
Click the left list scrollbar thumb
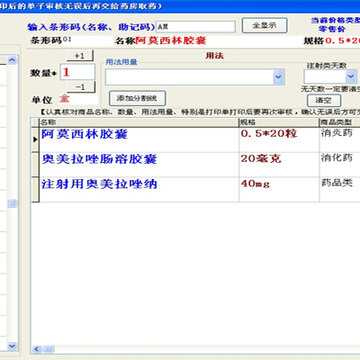(12, 203)
